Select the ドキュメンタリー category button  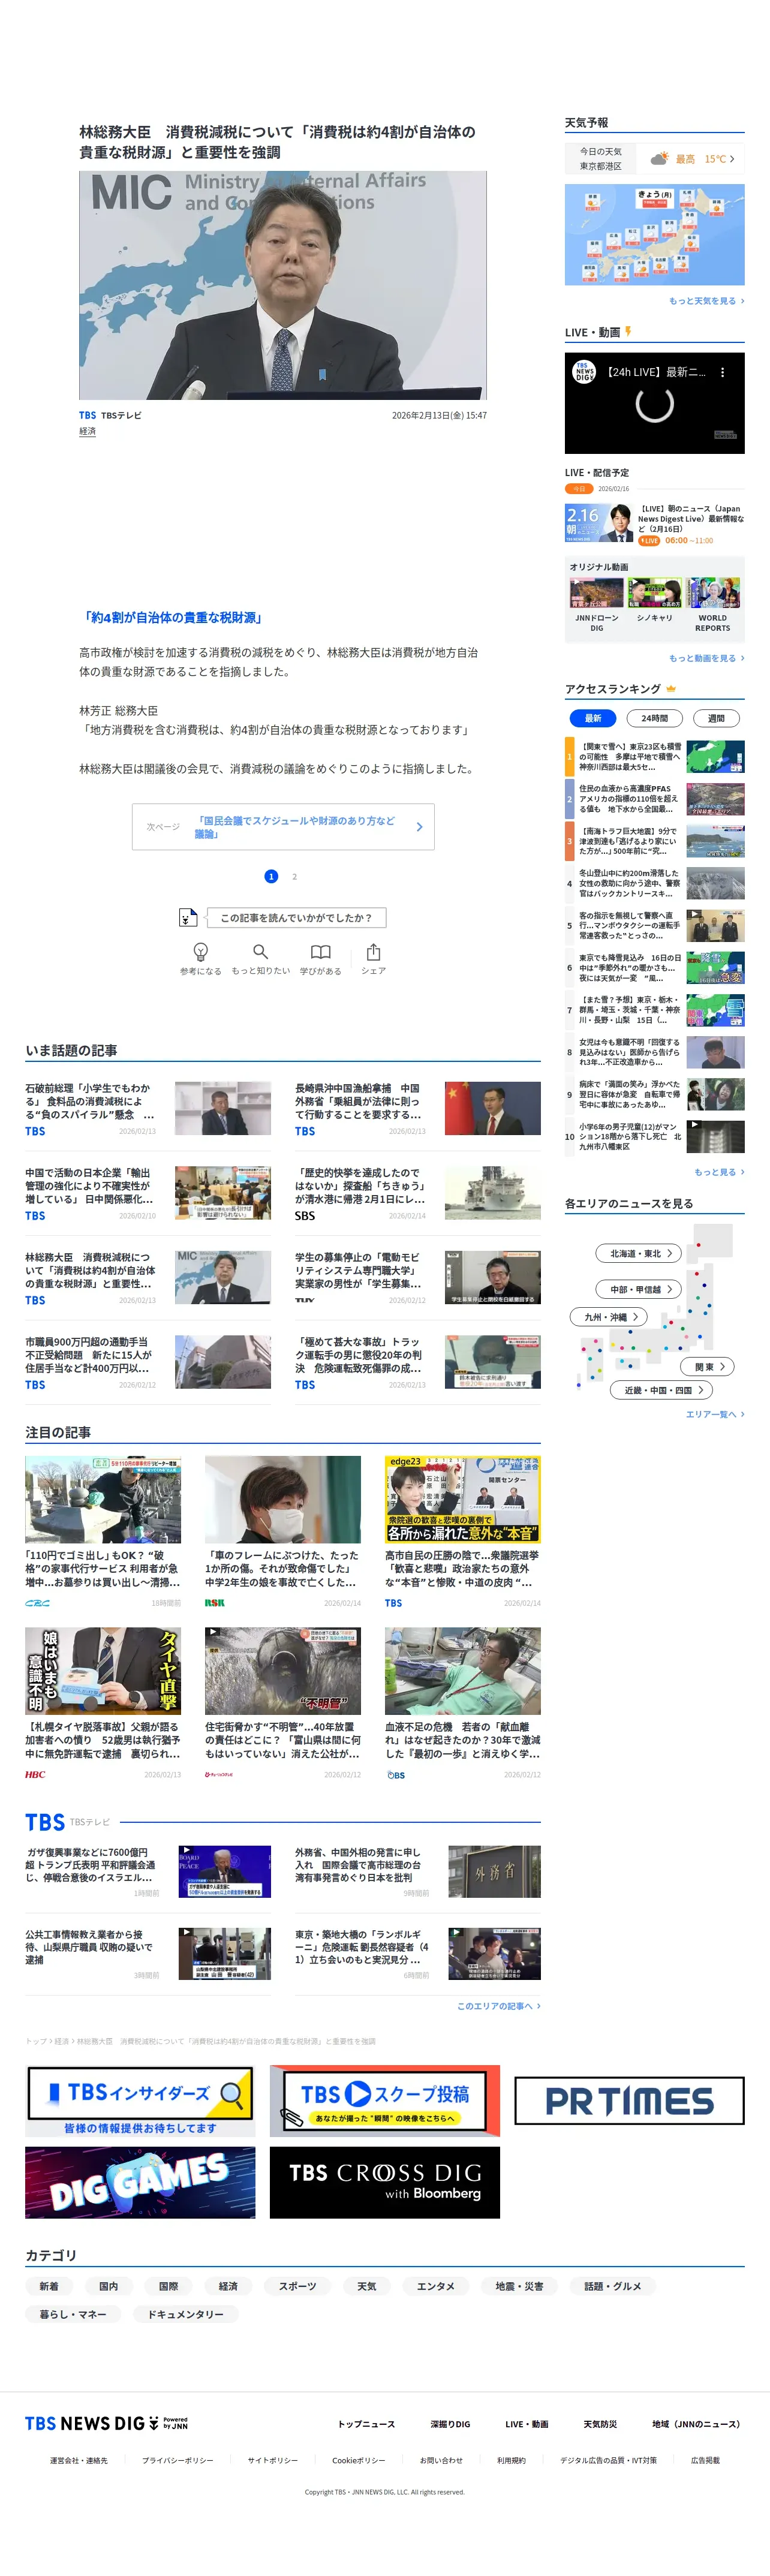tap(186, 2314)
